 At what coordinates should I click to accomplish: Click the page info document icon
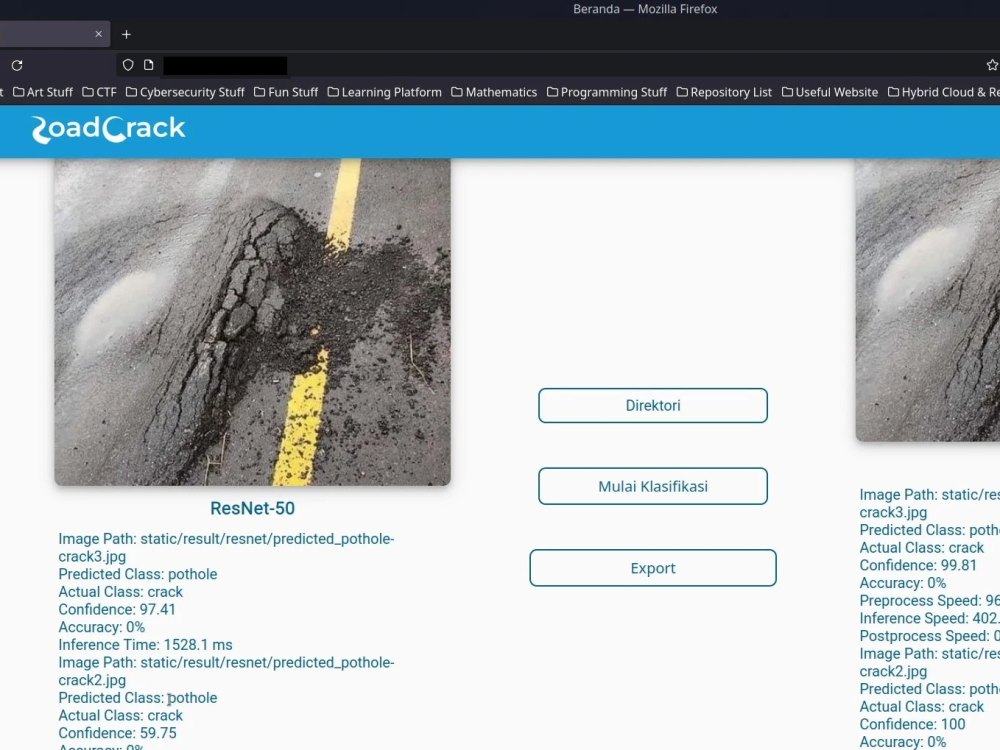point(149,65)
